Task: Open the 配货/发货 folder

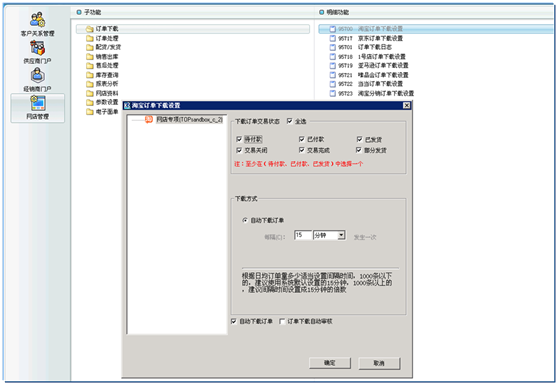Action: pos(104,47)
